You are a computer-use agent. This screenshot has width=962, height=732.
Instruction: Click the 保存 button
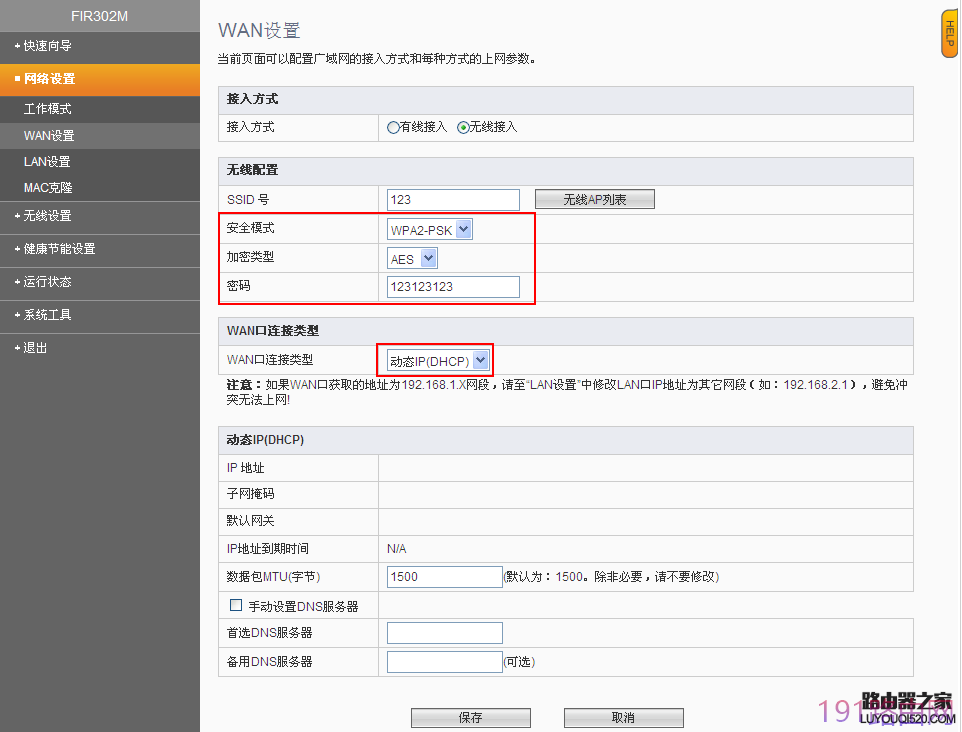471,717
